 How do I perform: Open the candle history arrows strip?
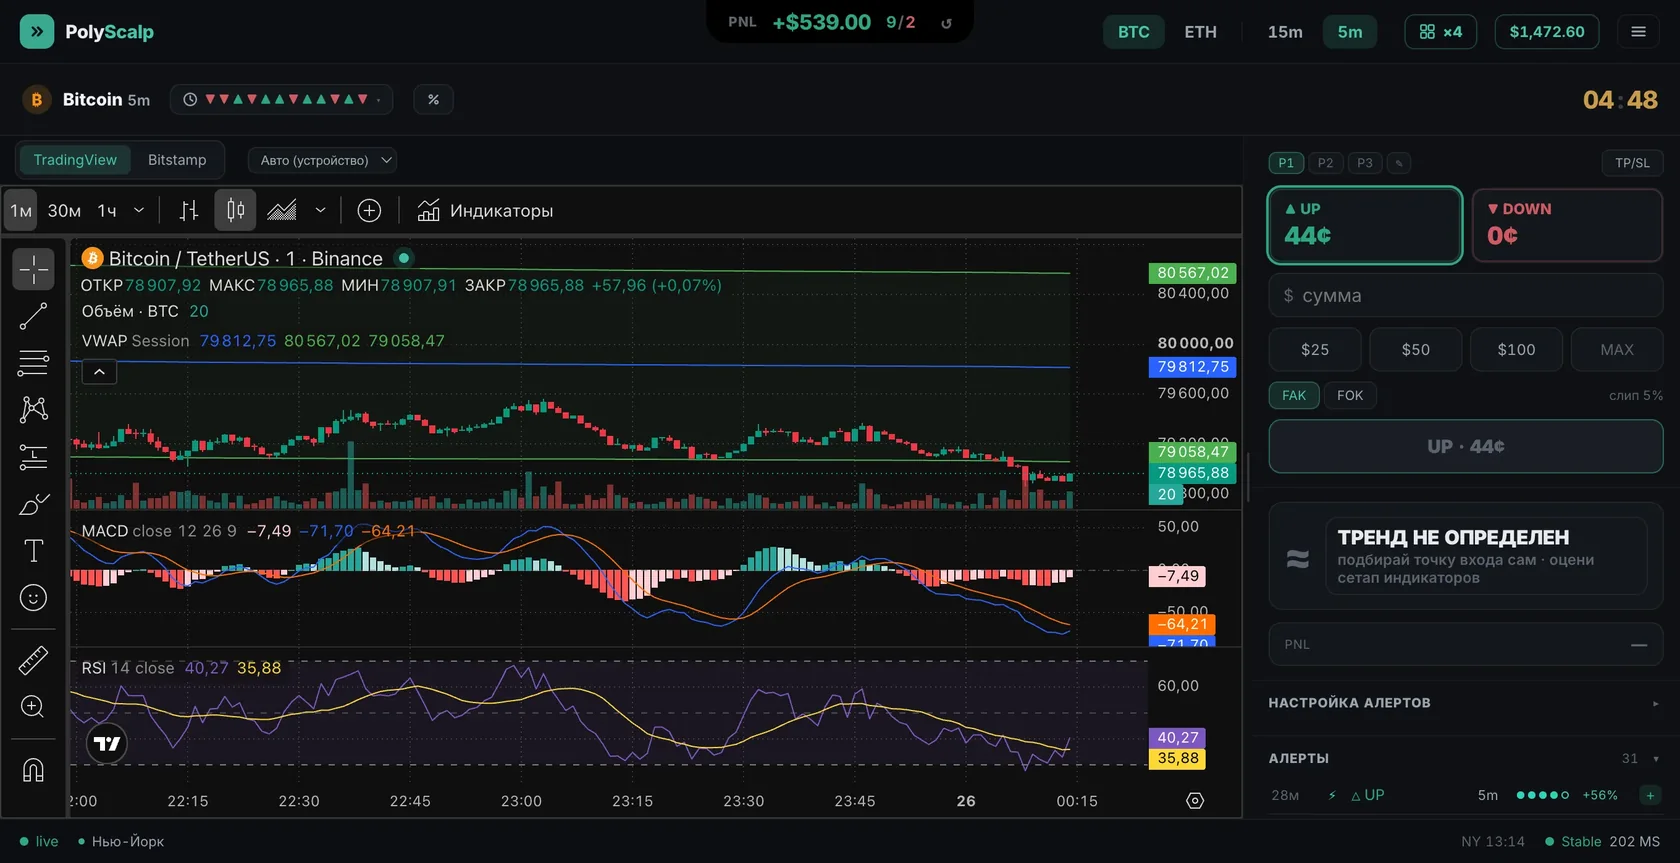281,100
